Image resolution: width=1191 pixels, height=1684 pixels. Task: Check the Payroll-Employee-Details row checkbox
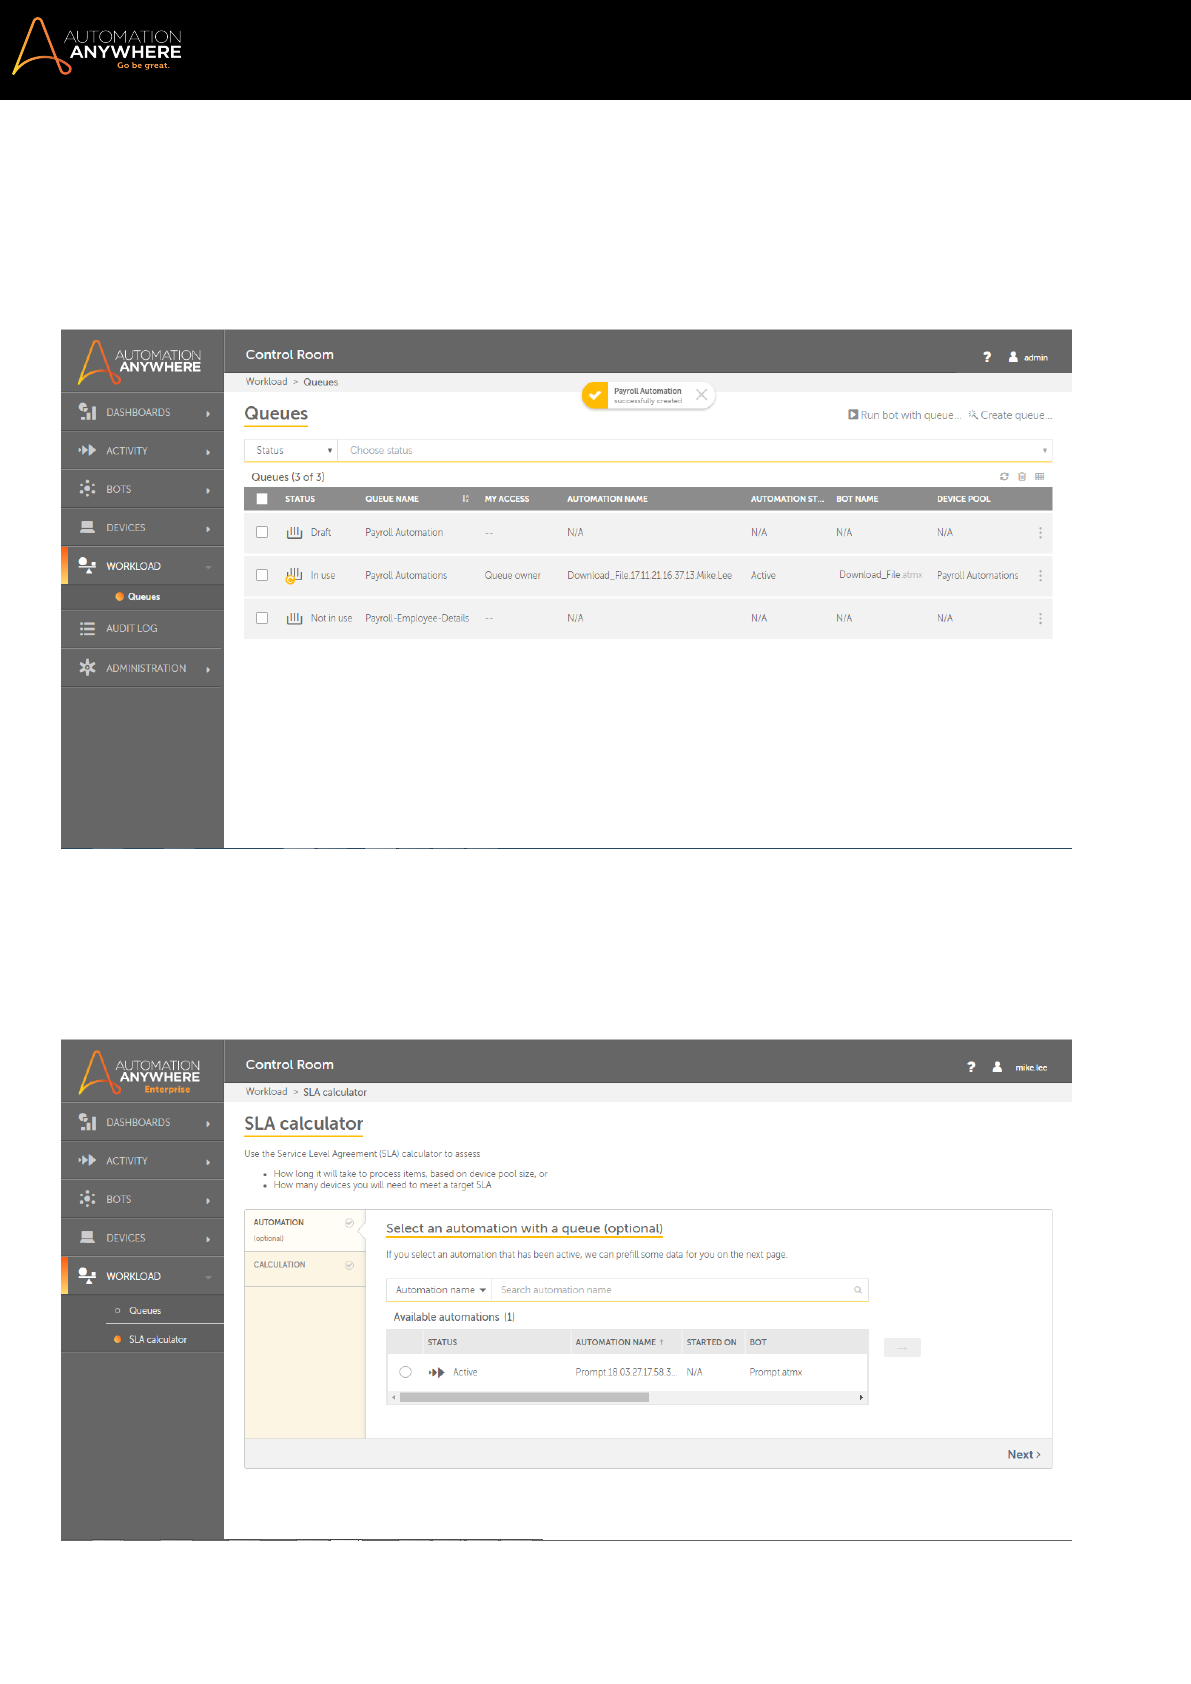262,619
